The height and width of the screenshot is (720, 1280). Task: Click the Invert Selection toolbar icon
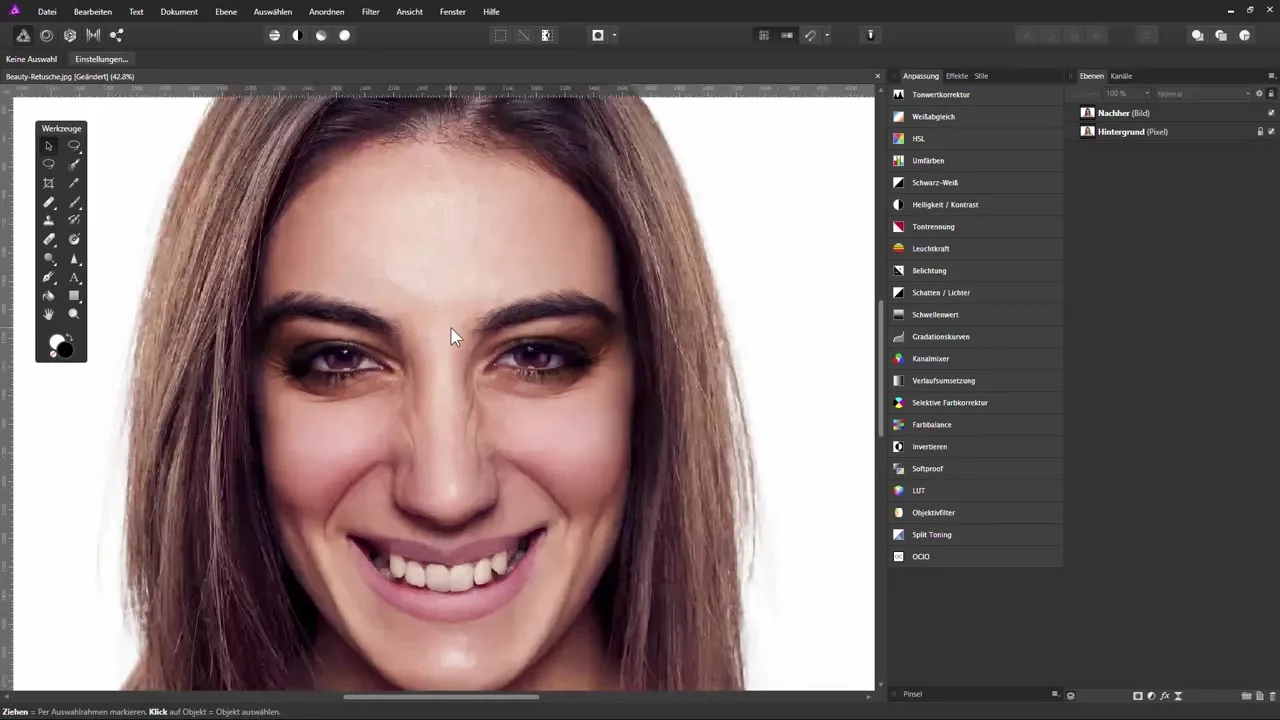547,35
